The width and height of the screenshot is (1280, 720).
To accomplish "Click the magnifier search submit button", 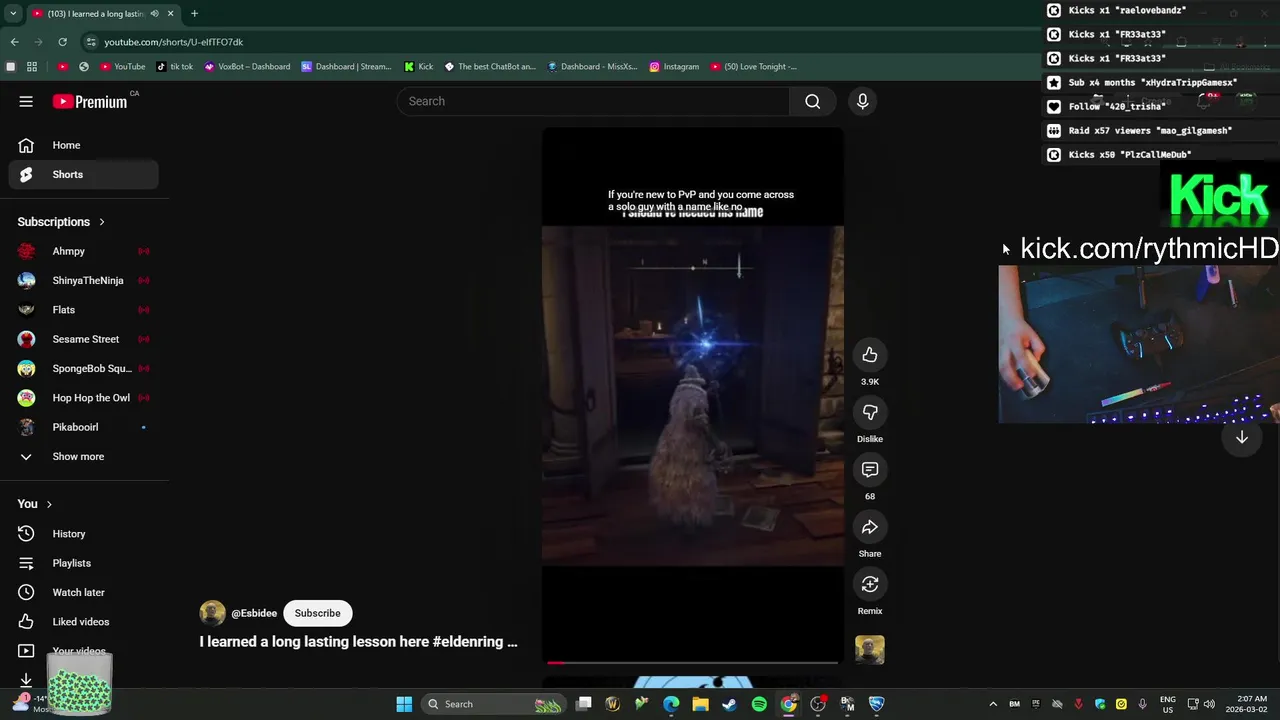I will [x=813, y=101].
